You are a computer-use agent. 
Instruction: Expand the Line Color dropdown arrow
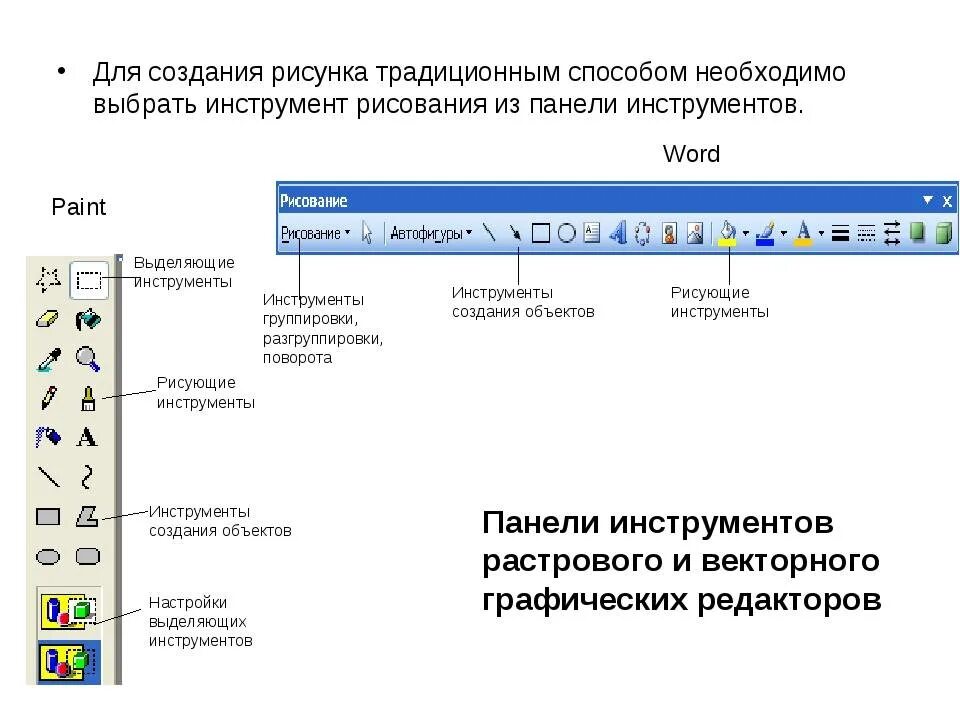(783, 233)
